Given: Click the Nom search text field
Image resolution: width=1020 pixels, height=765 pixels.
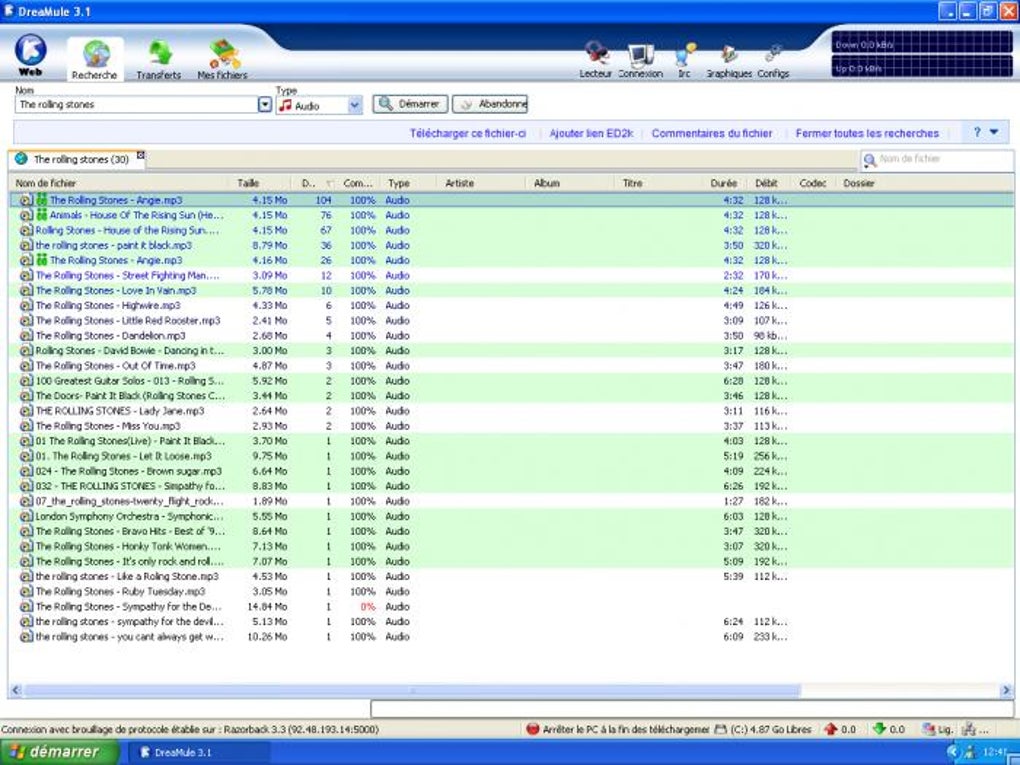Looking at the screenshot, I should (x=136, y=105).
